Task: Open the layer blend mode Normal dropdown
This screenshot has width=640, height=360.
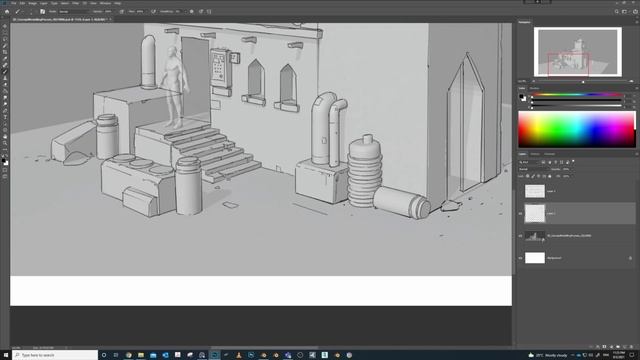Action: pyautogui.click(x=534, y=169)
